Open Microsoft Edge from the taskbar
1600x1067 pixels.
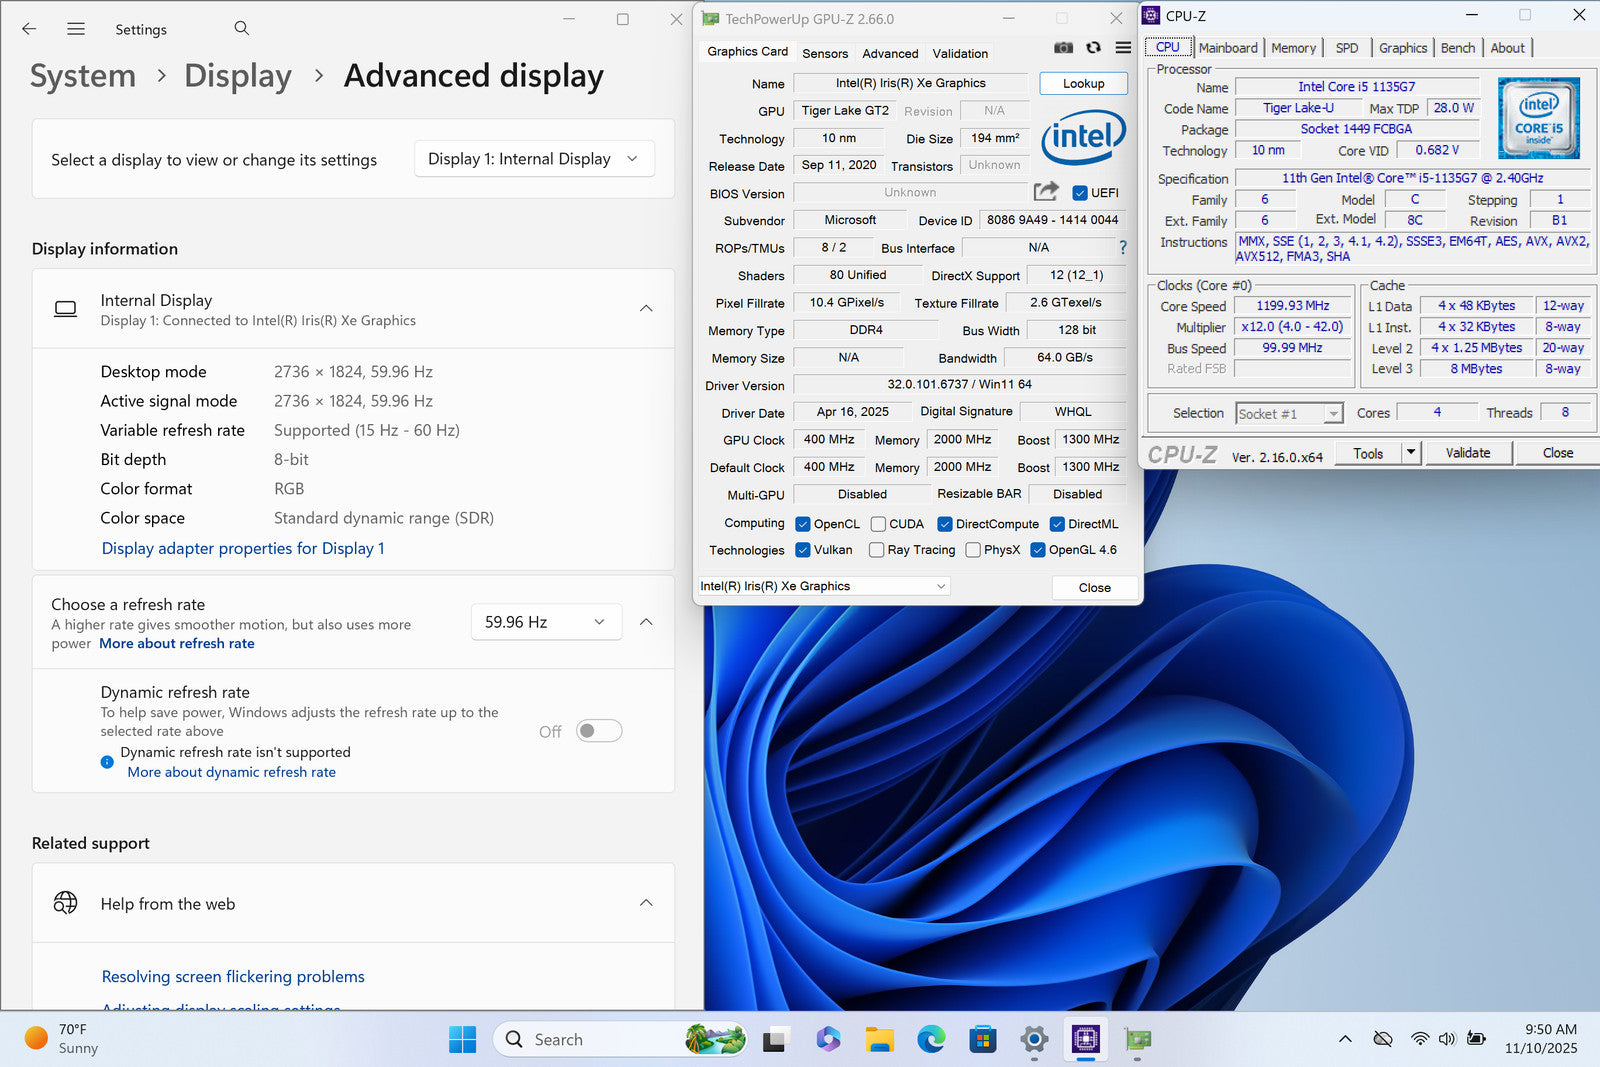click(931, 1040)
